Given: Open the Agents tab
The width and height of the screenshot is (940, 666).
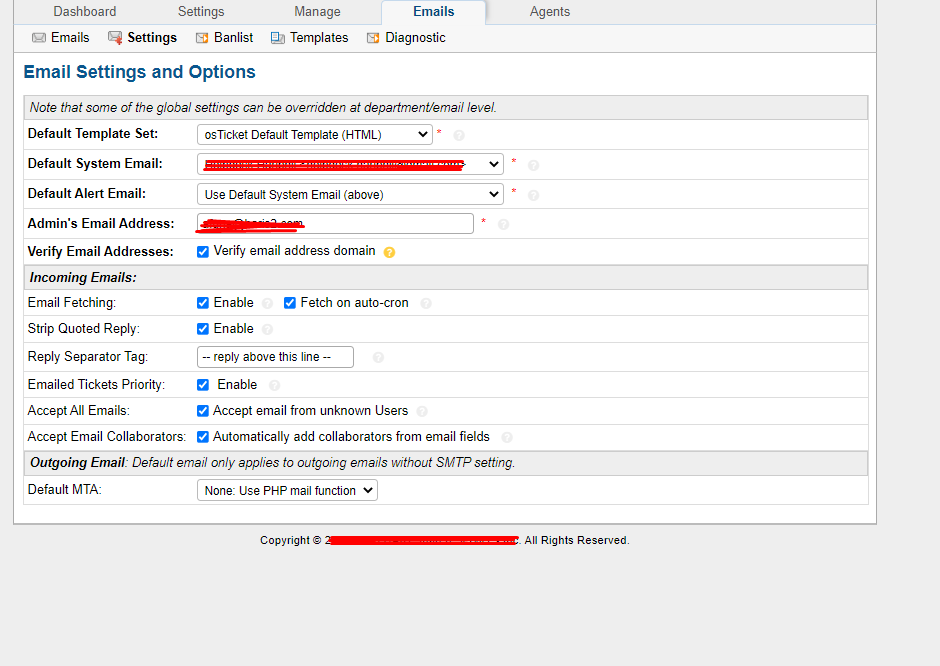Looking at the screenshot, I should 550,12.
